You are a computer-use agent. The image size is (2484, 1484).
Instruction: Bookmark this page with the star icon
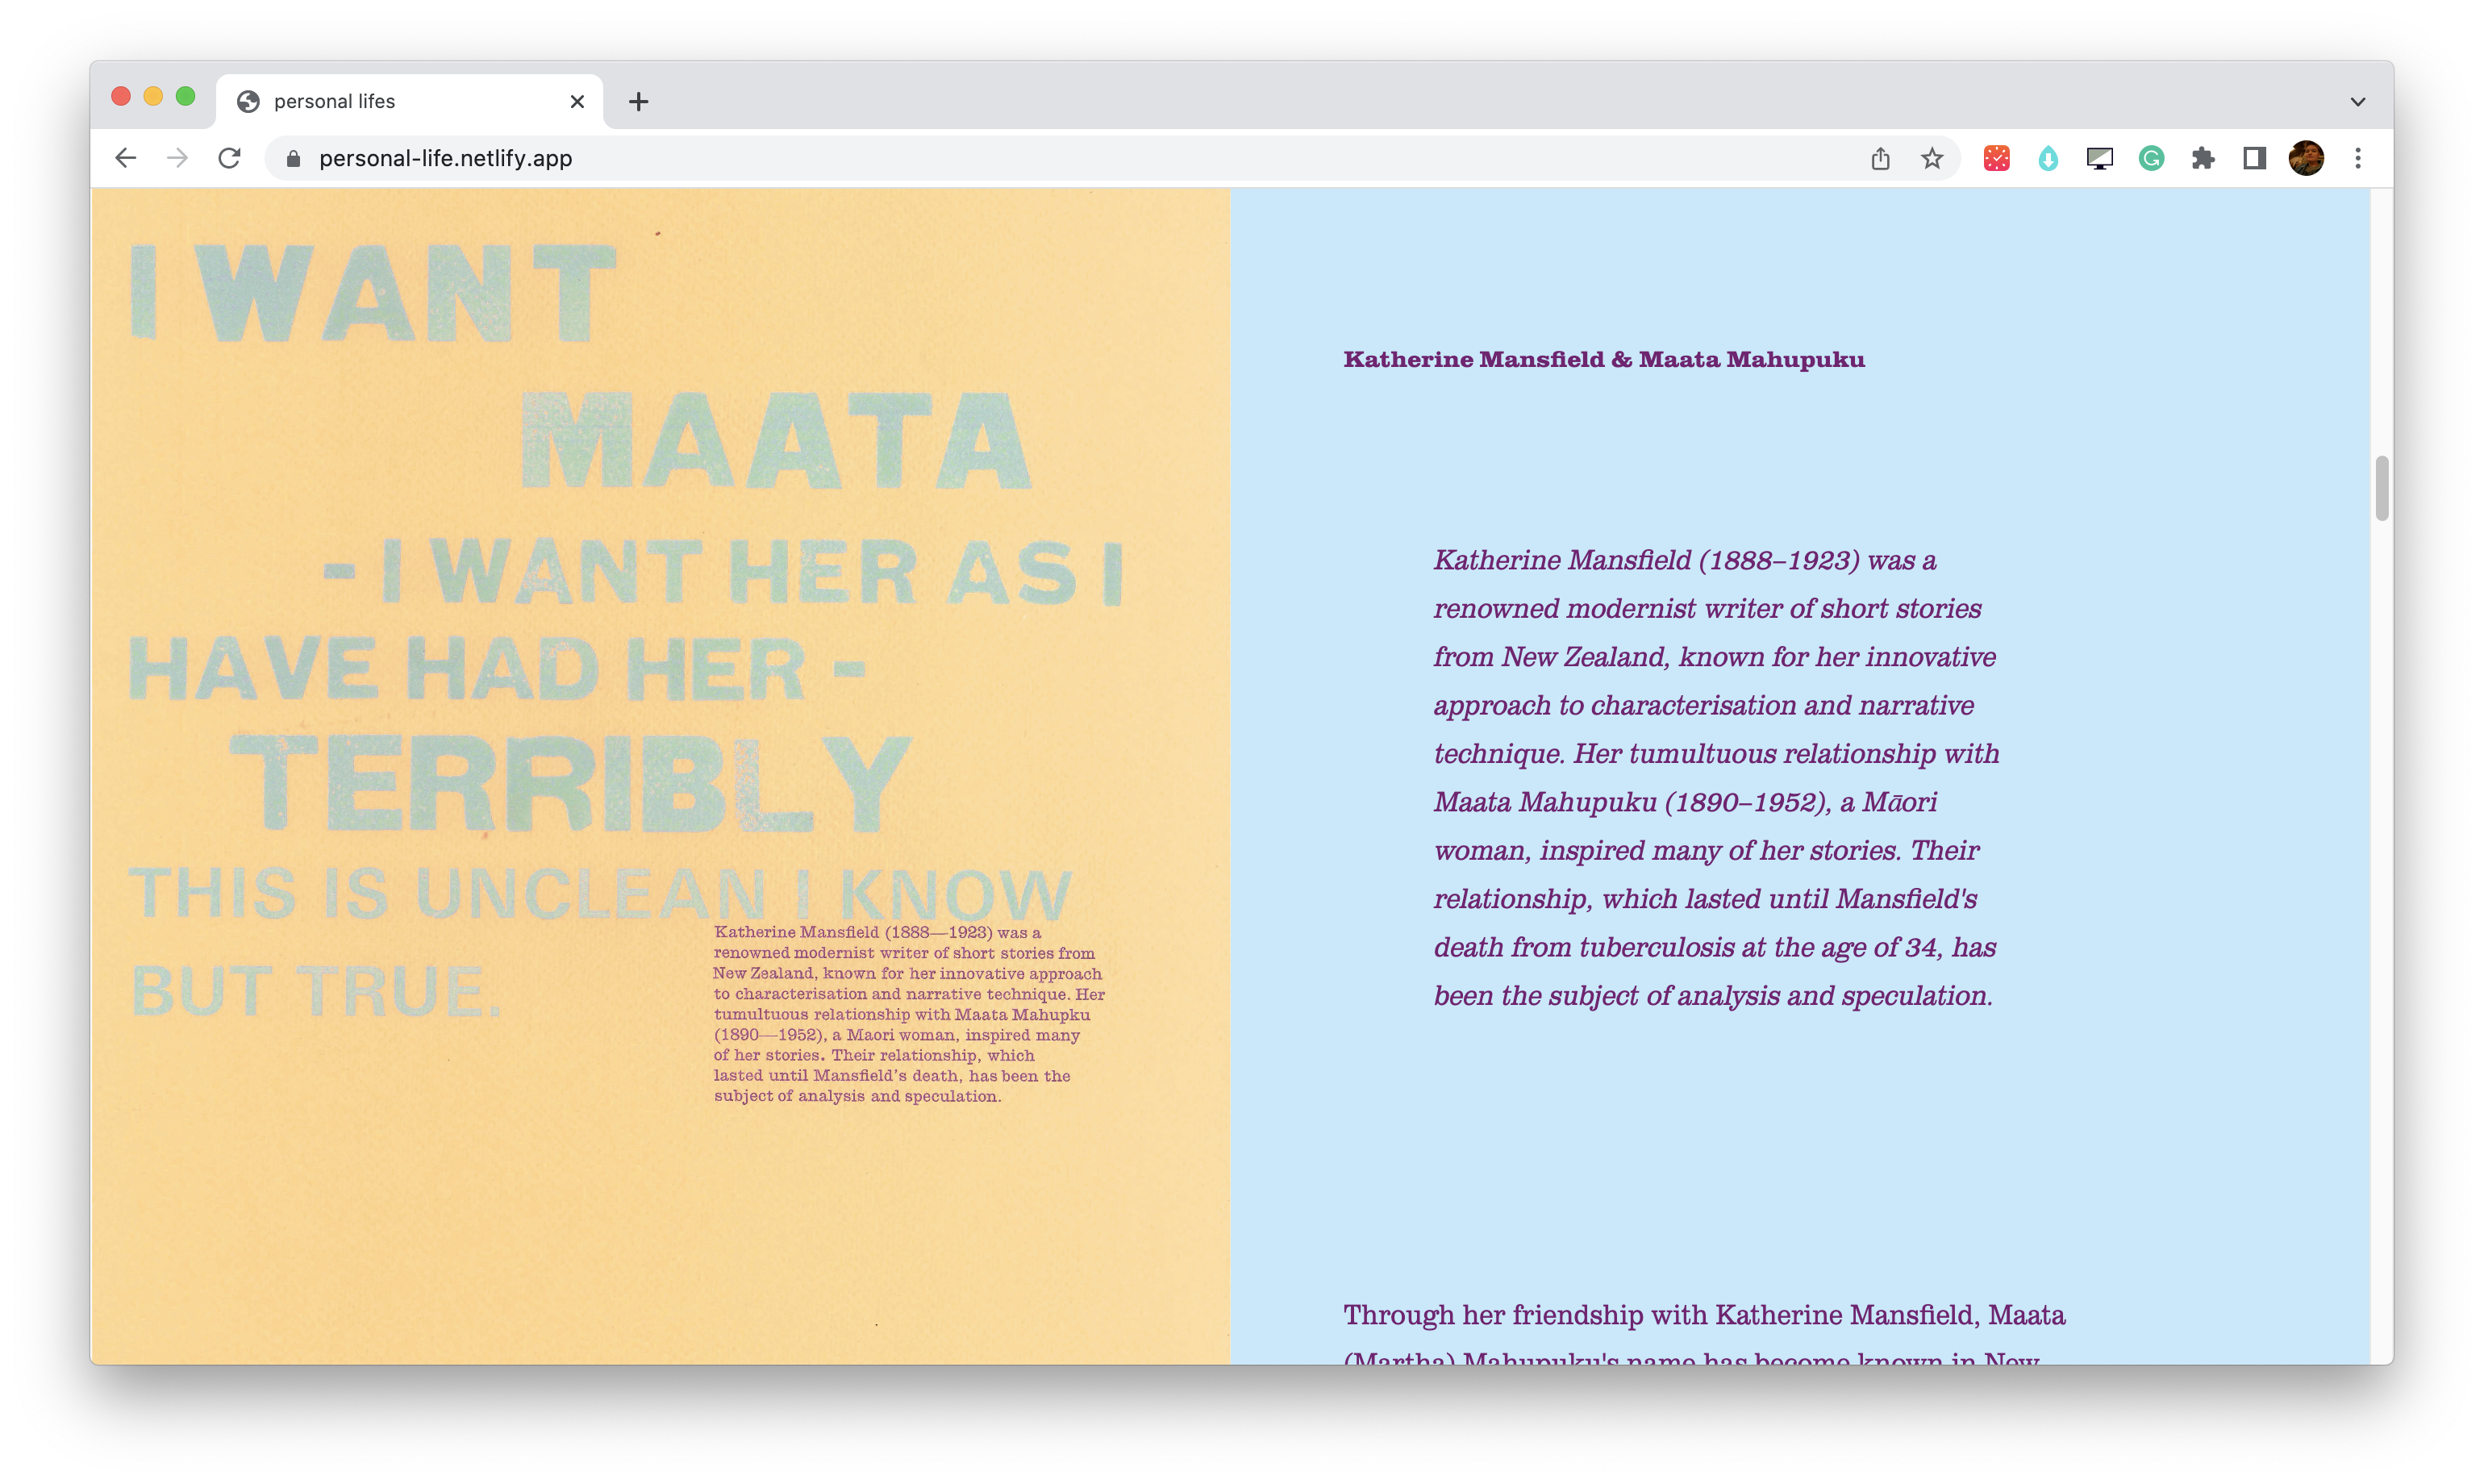pos(1932,158)
